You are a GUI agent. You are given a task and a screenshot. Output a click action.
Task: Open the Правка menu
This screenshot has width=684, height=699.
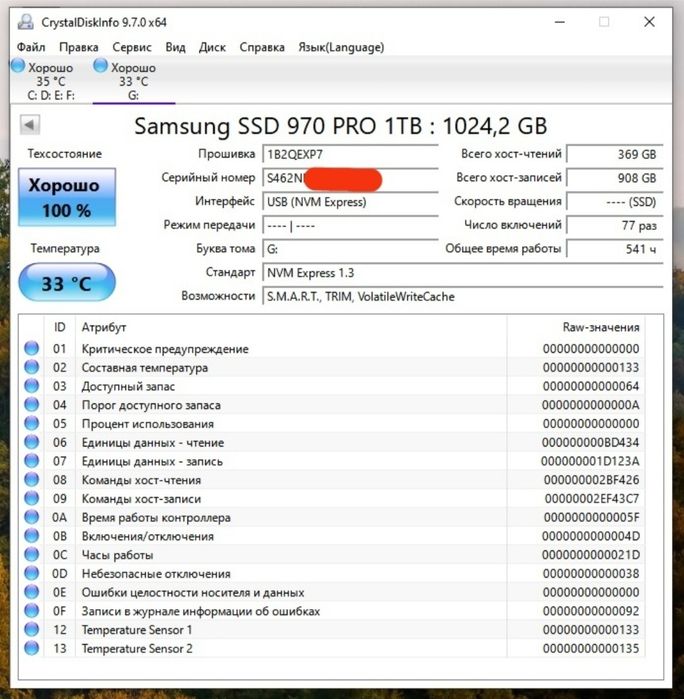[79, 47]
